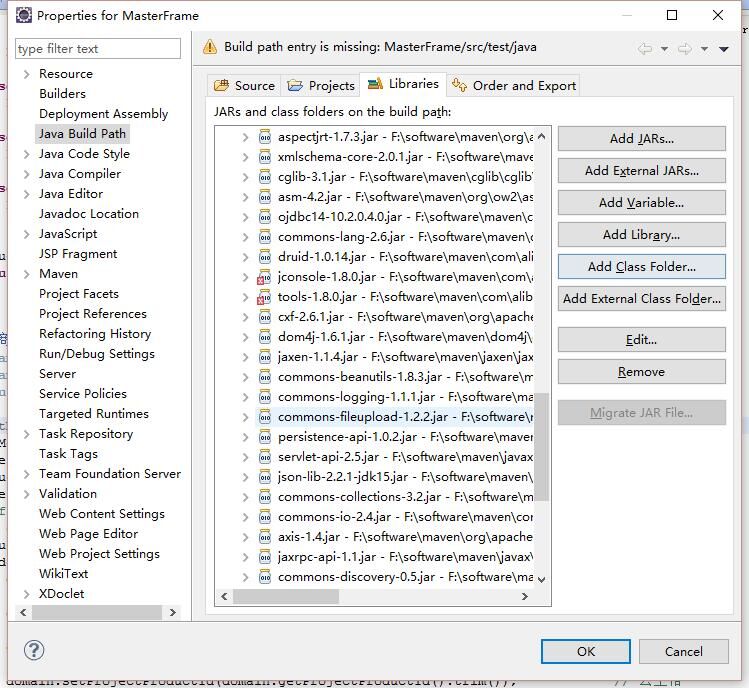Click the Add Variable... button

[642, 203]
